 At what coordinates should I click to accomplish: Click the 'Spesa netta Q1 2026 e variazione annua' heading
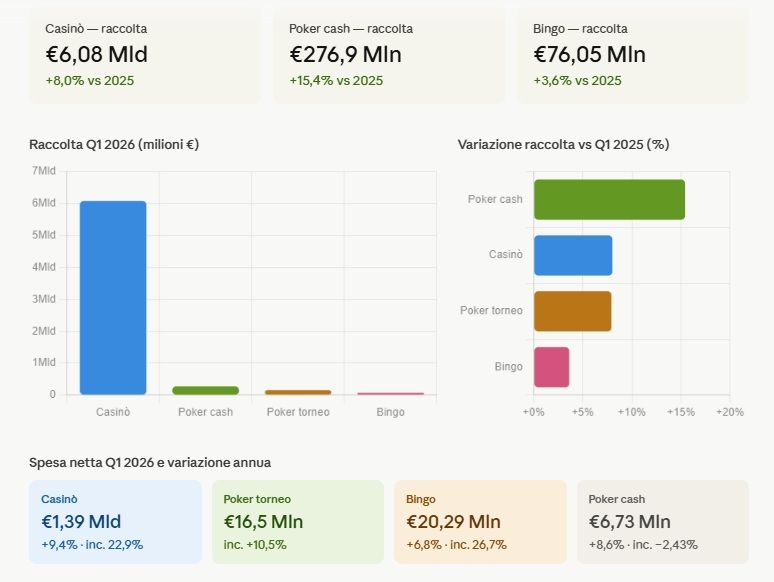[150, 462]
